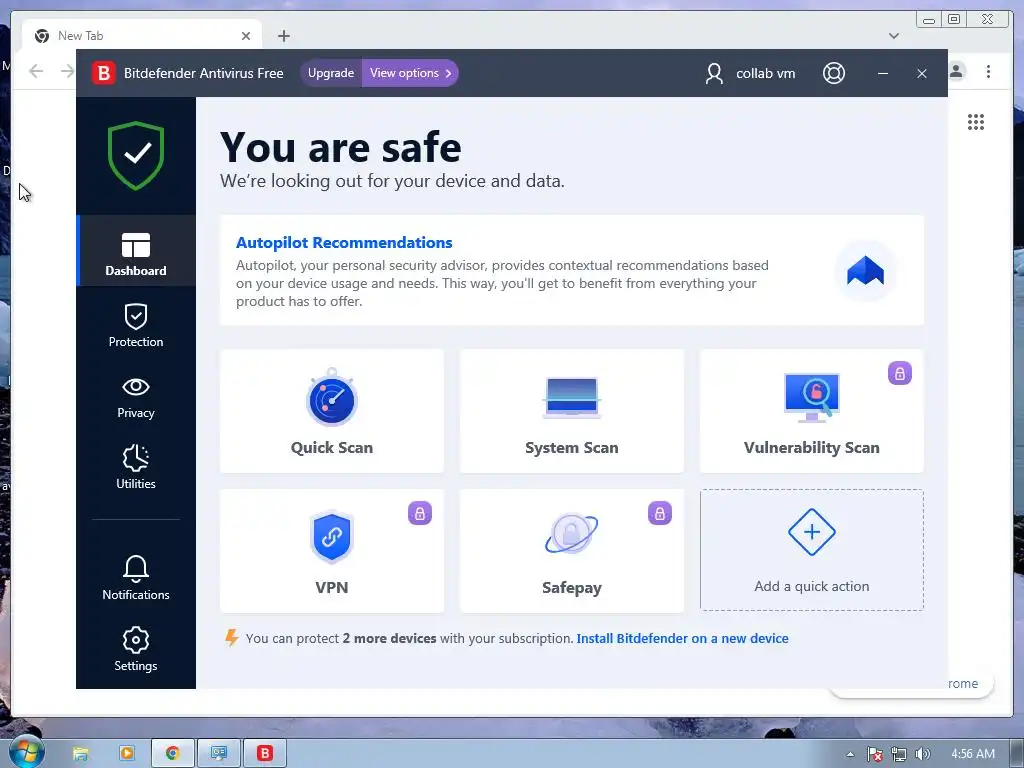Click the green shield status icon

pyautogui.click(x=136, y=155)
